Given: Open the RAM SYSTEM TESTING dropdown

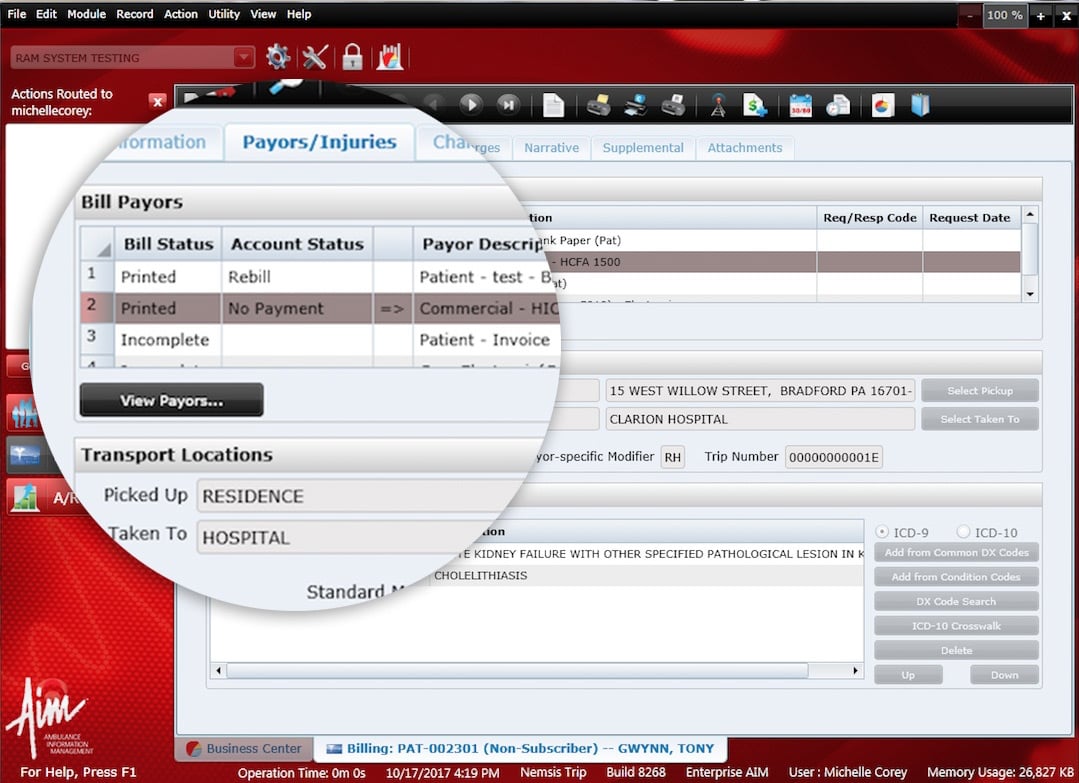Looking at the screenshot, I should 243,58.
